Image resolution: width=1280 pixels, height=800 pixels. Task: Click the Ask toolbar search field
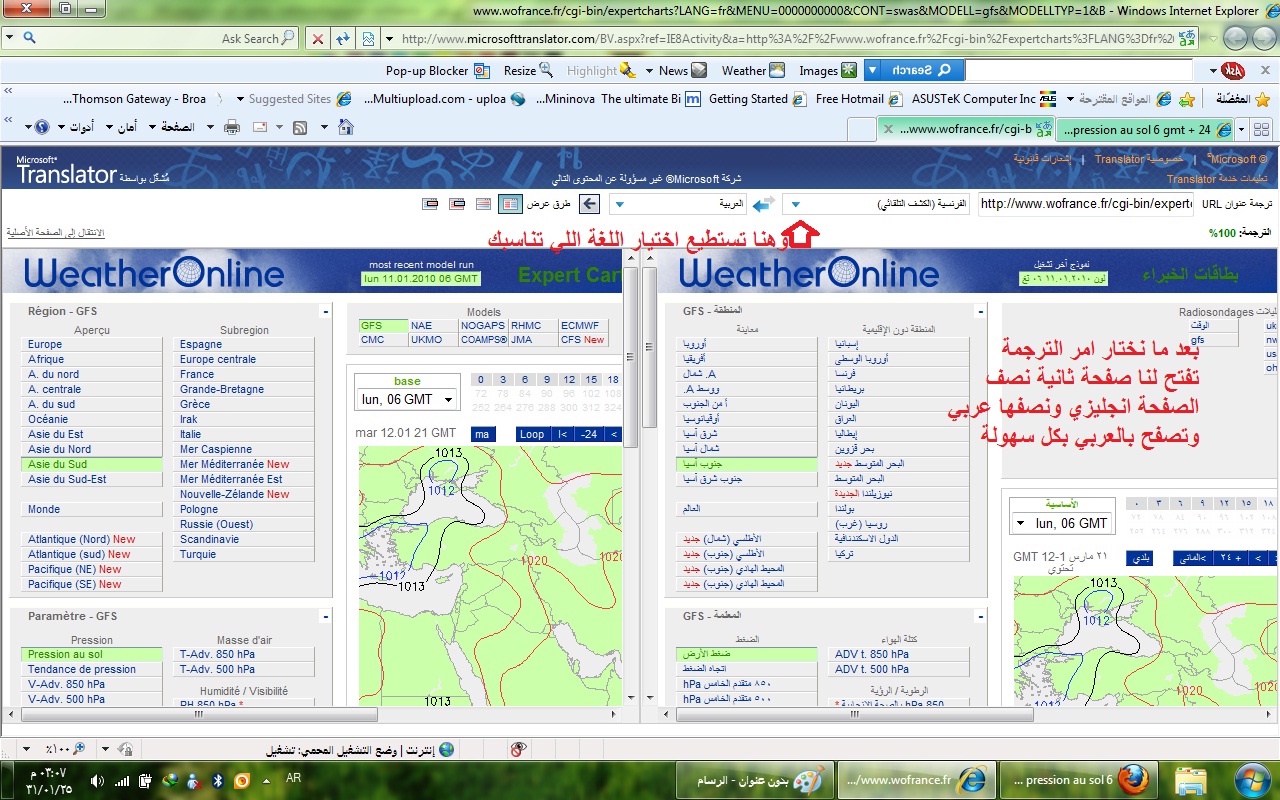coord(1079,70)
